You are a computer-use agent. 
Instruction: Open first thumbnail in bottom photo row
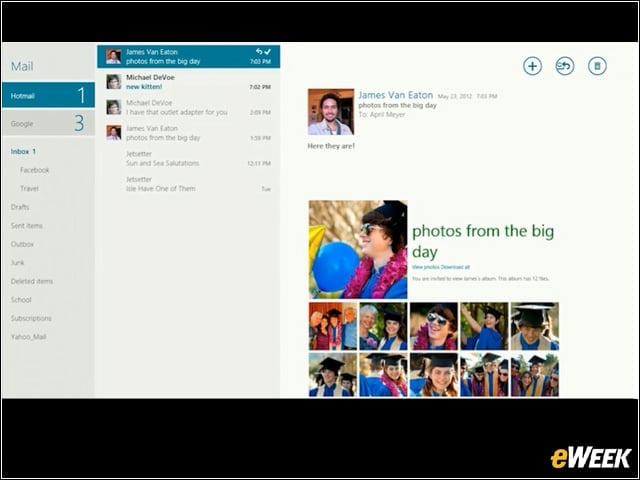[333, 375]
